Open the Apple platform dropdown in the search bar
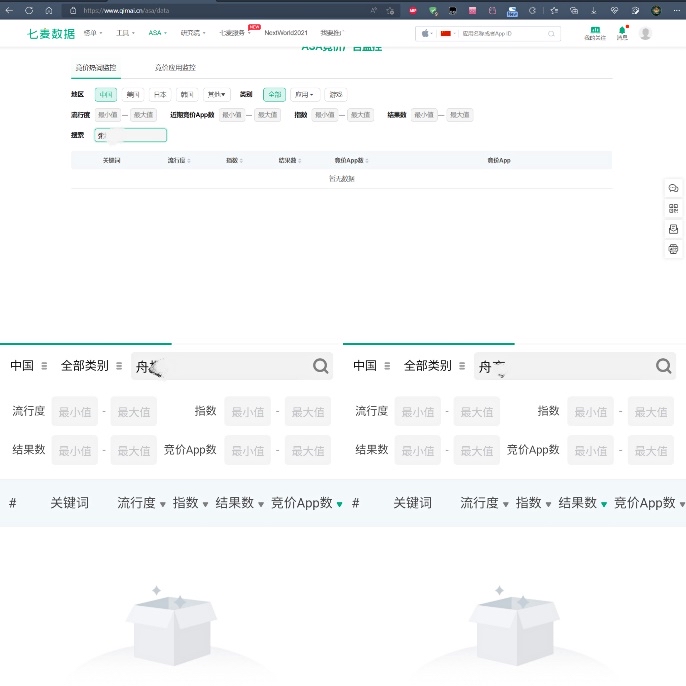686x686 pixels. (x=427, y=34)
